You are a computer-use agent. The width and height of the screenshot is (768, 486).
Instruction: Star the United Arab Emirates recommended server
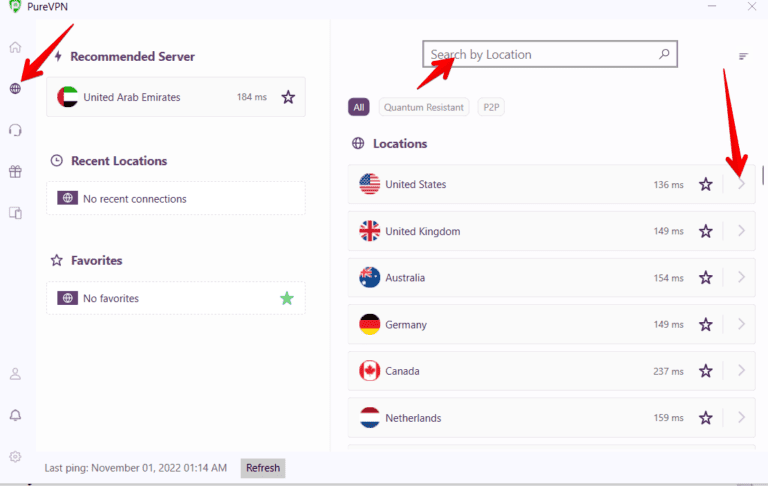coord(288,97)
